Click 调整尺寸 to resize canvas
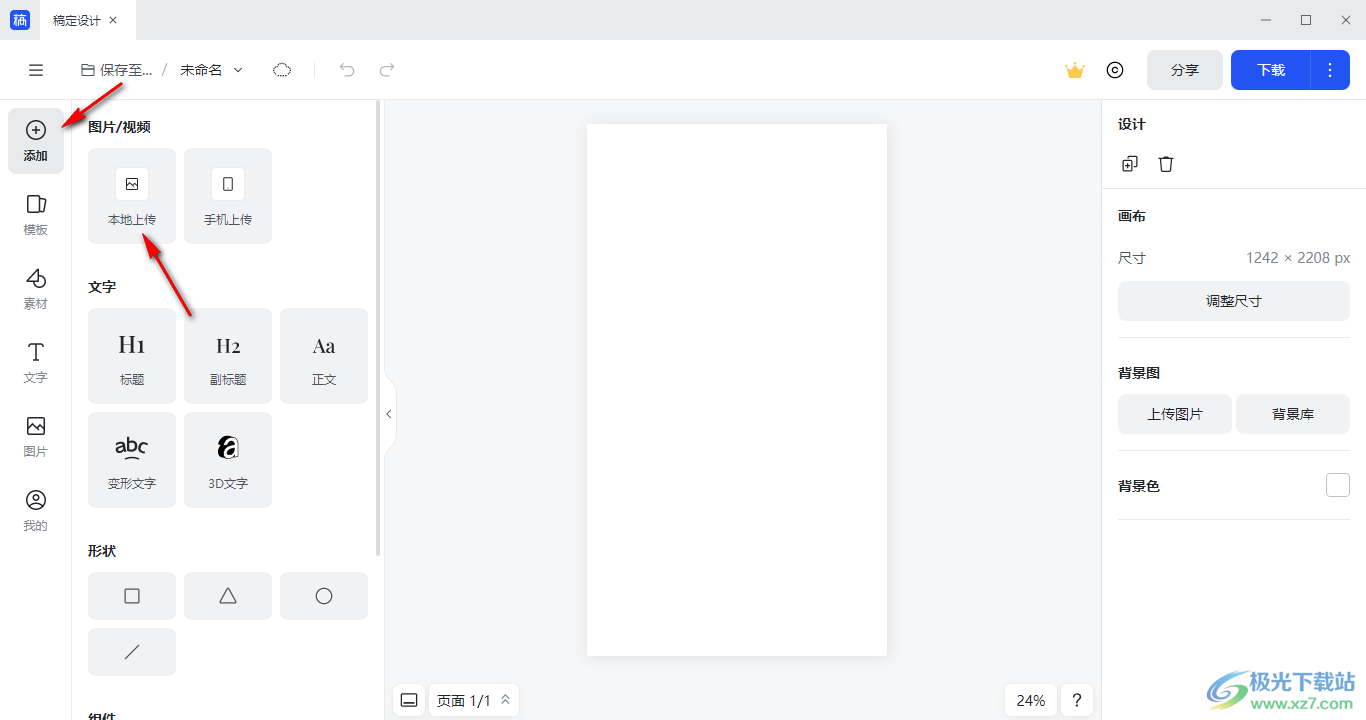1366x720 pixels. coord(1234,301)
